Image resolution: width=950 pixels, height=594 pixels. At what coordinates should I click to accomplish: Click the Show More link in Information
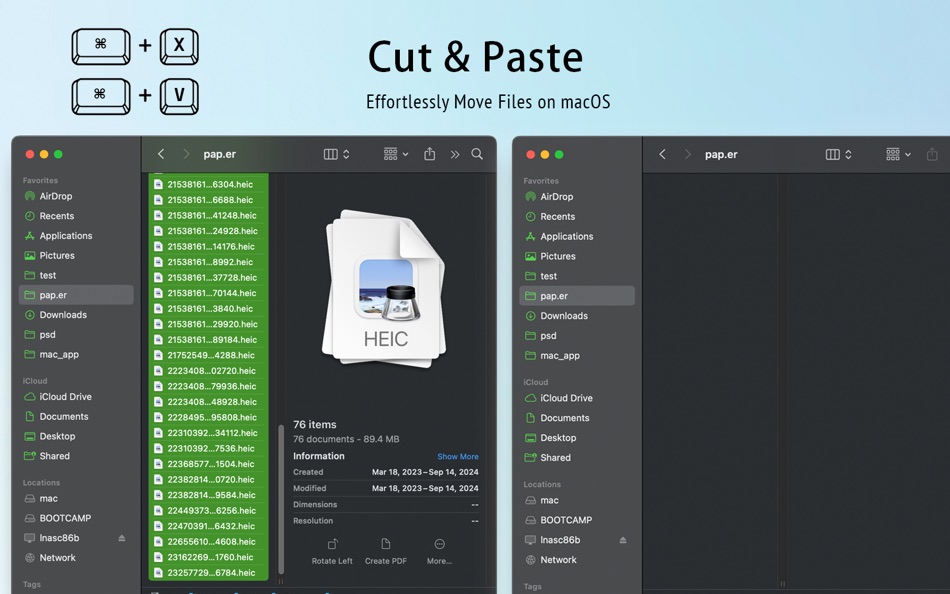tap(457, 456)
